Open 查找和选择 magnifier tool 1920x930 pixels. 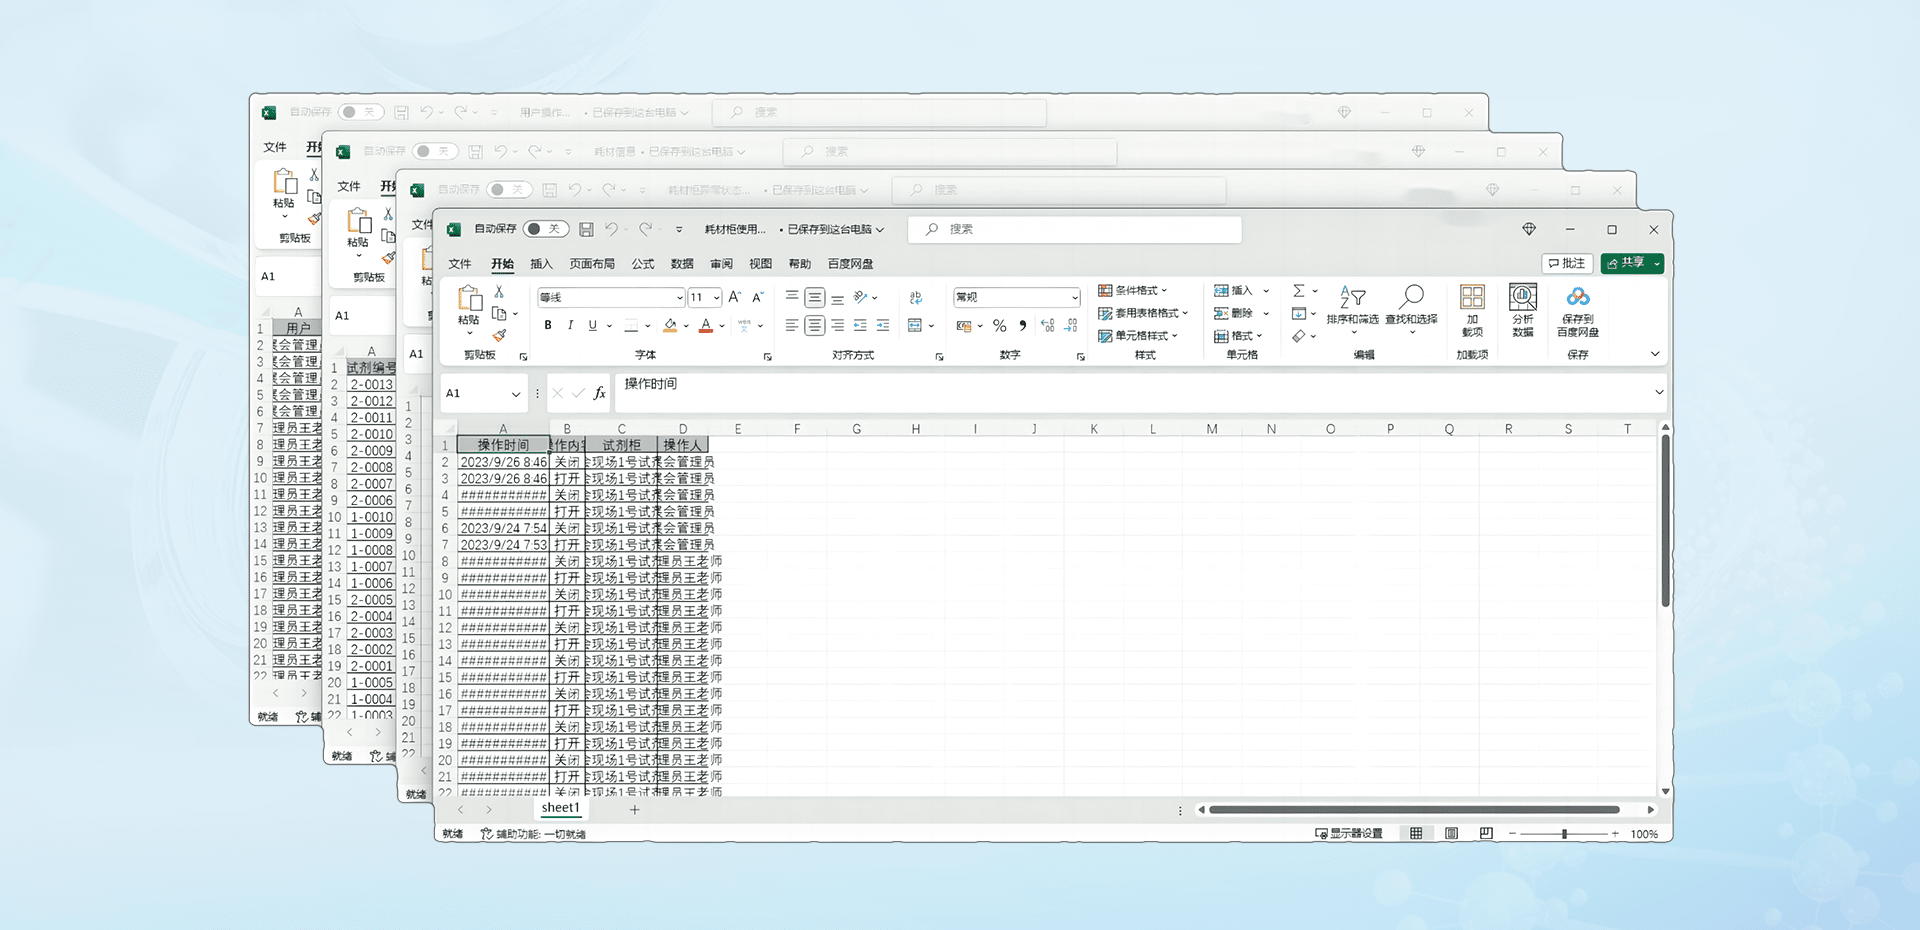point(1411,307)
